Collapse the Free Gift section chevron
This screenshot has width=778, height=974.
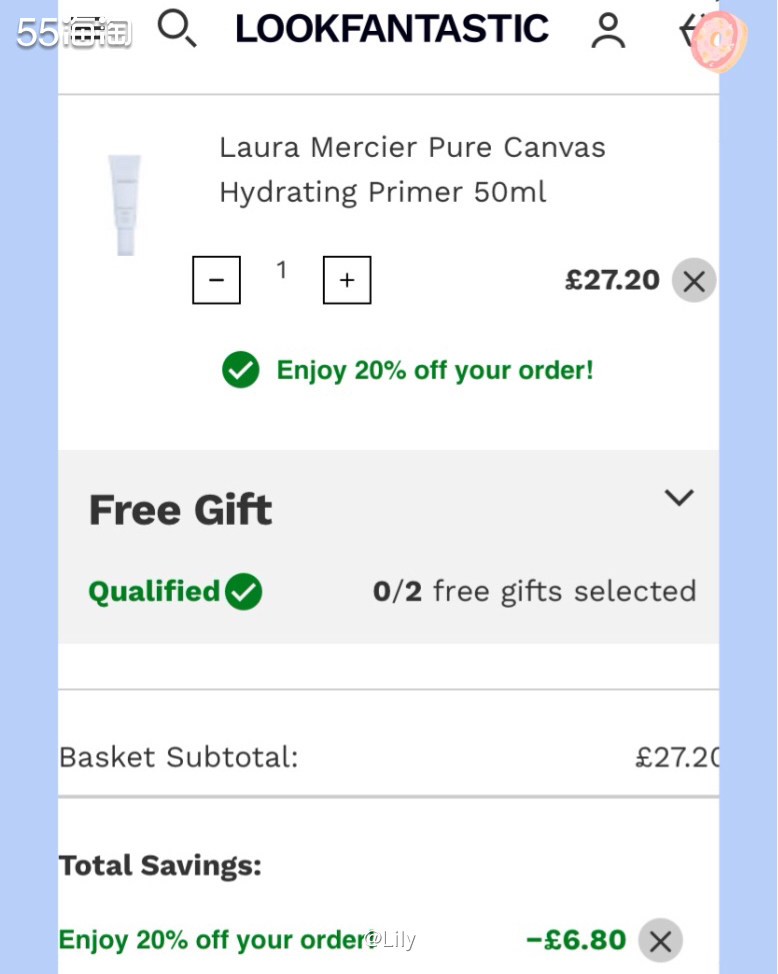click(679, 497)
